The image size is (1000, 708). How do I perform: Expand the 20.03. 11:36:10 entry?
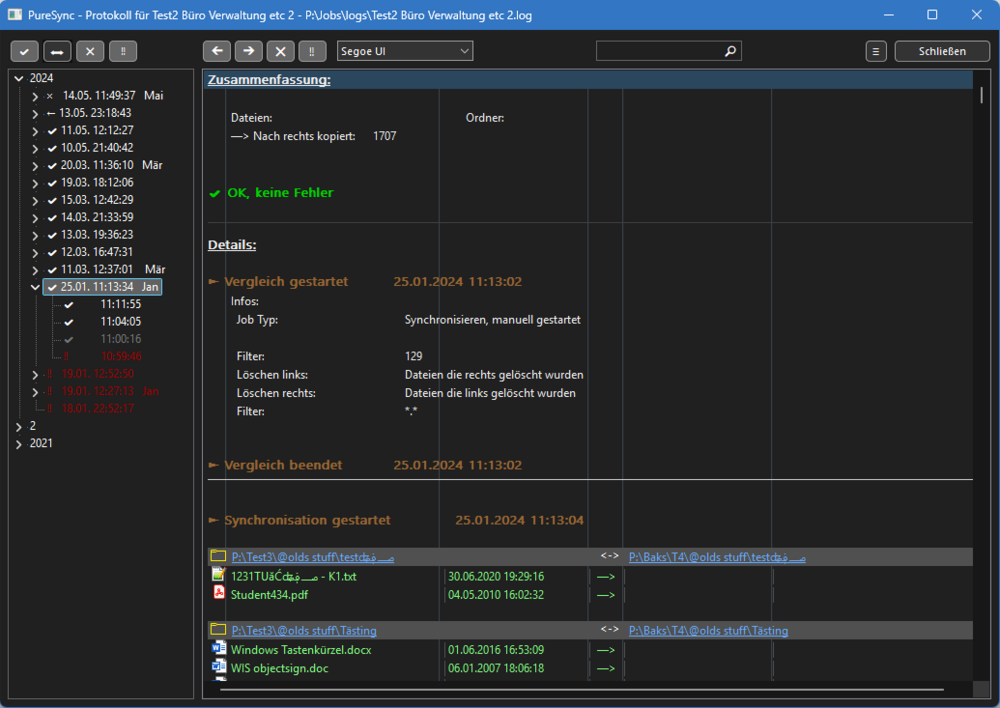point(35,166)
